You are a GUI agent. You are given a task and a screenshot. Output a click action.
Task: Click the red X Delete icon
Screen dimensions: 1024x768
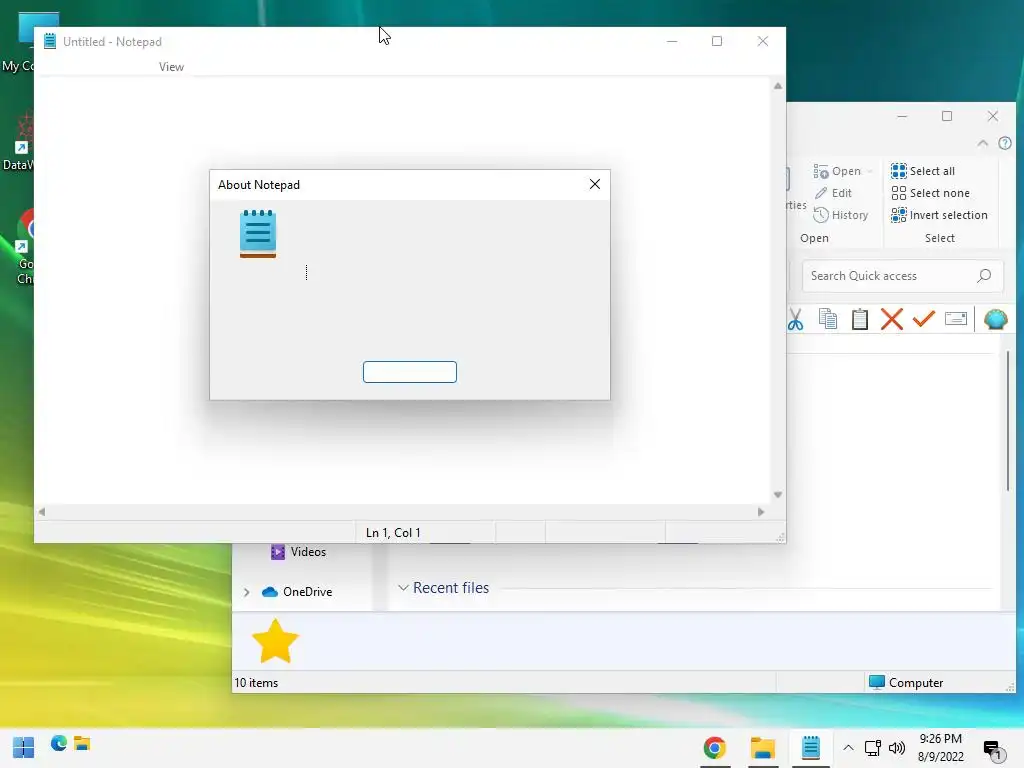click(891, 319)
